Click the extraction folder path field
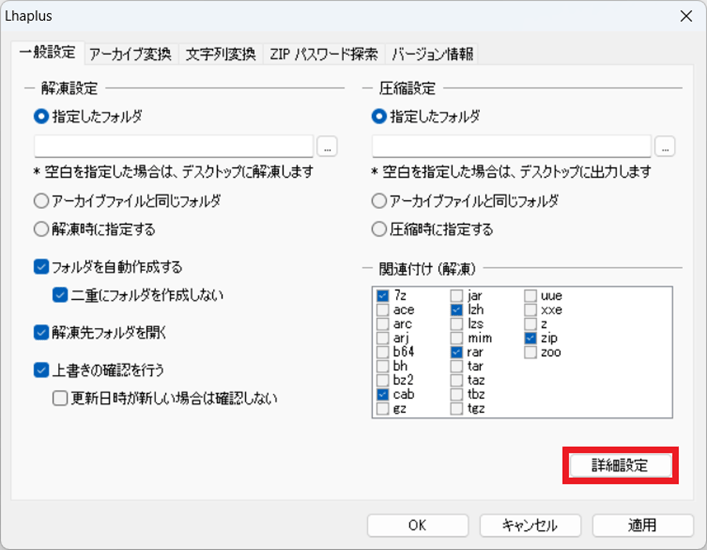The width and height of the screenshot is (707, 550). pos(174,146)
